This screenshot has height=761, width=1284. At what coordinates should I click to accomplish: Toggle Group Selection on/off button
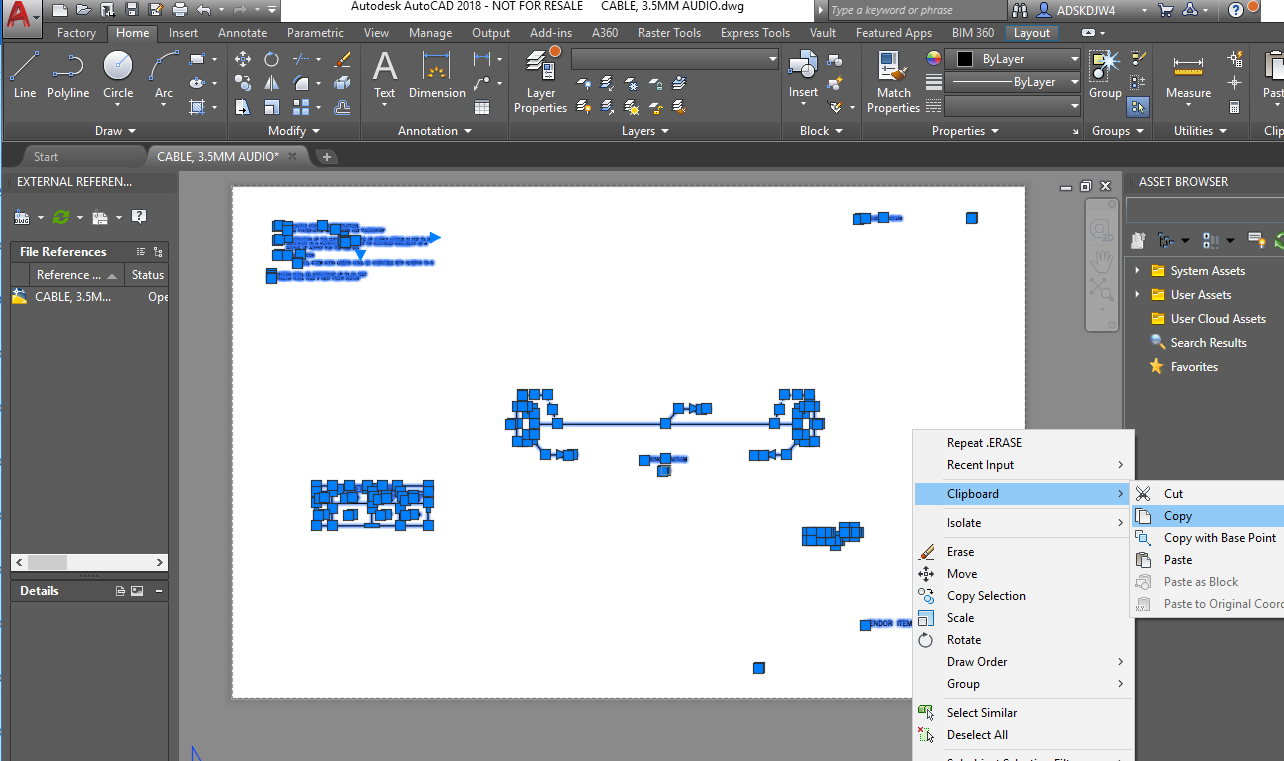click(x=1138, y=107)
